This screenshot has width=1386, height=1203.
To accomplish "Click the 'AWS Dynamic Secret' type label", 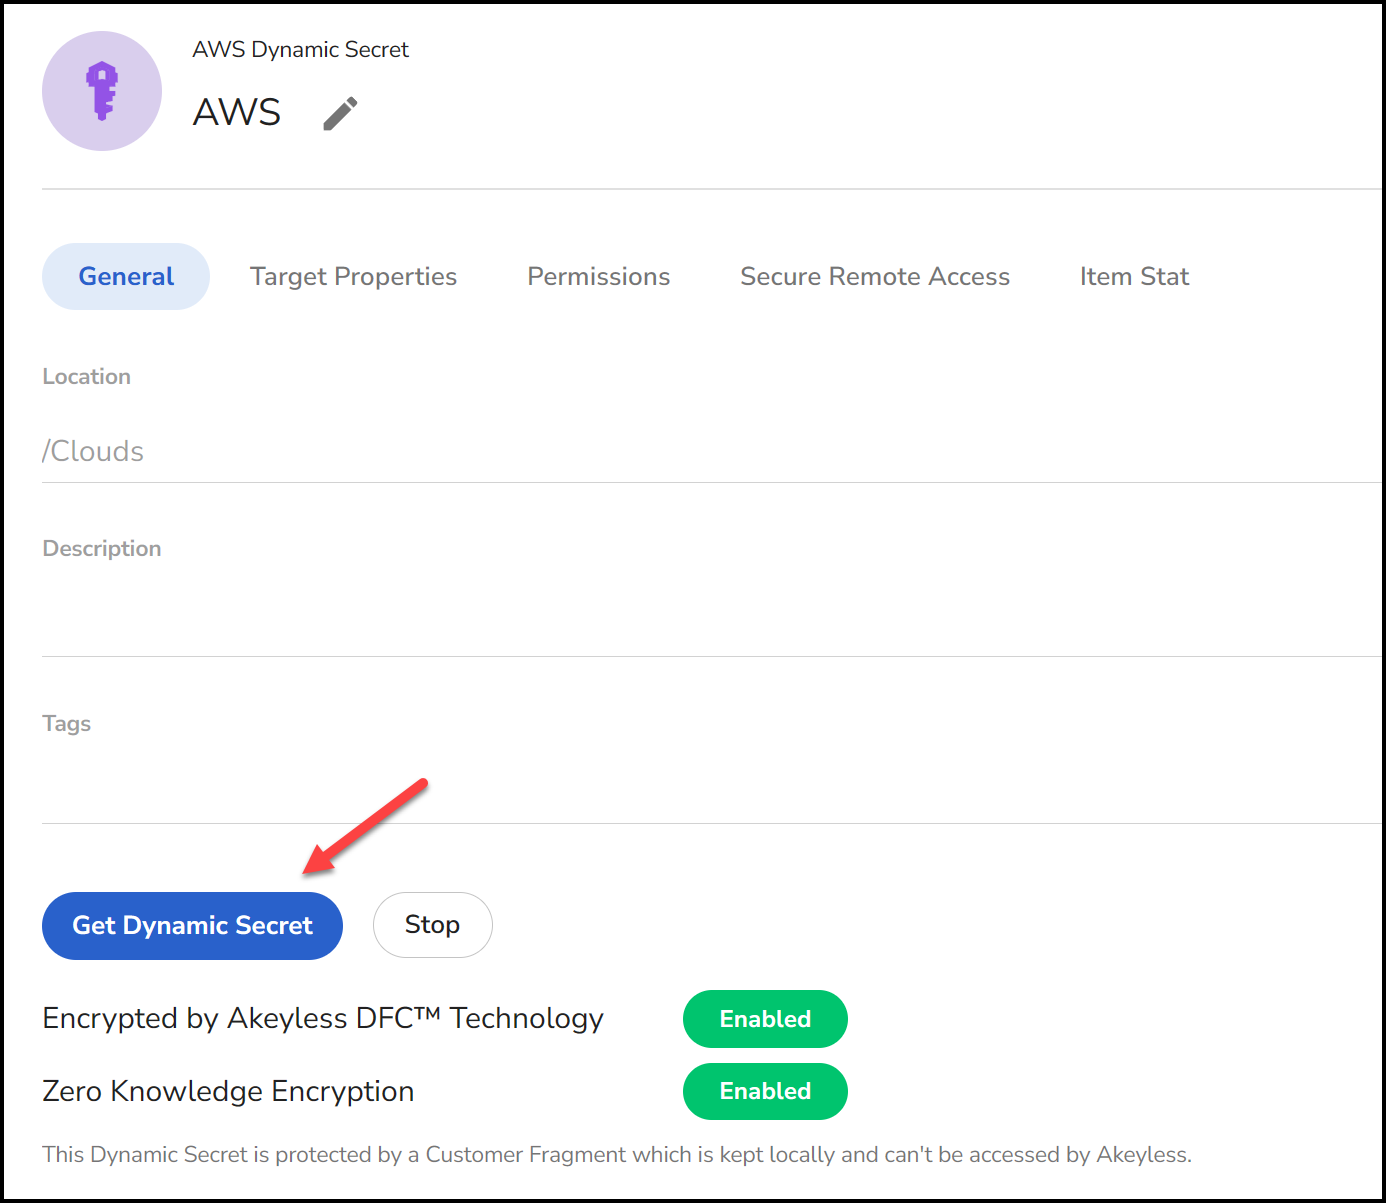I will pos(300,49).
